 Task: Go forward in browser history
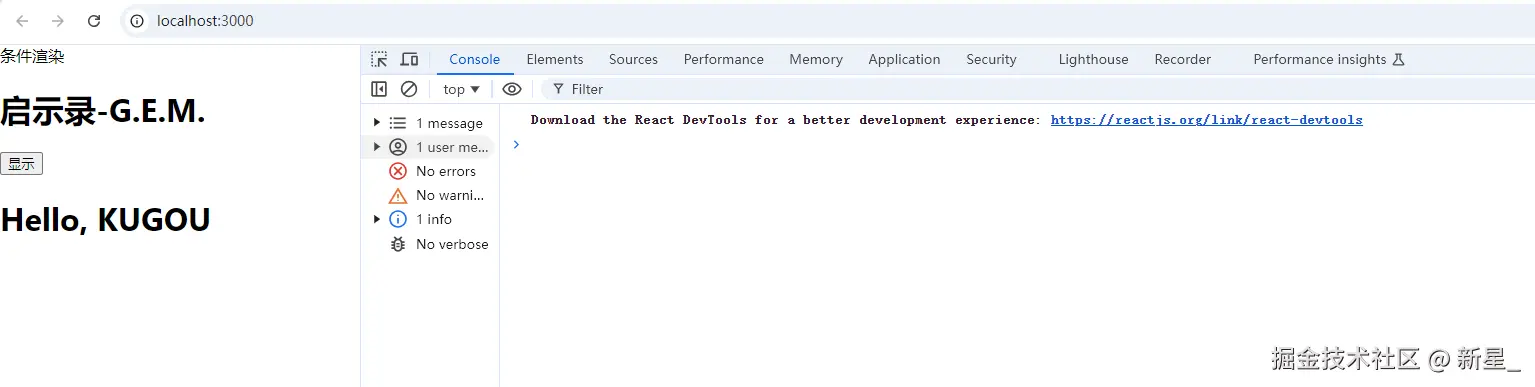coord(58,21)
